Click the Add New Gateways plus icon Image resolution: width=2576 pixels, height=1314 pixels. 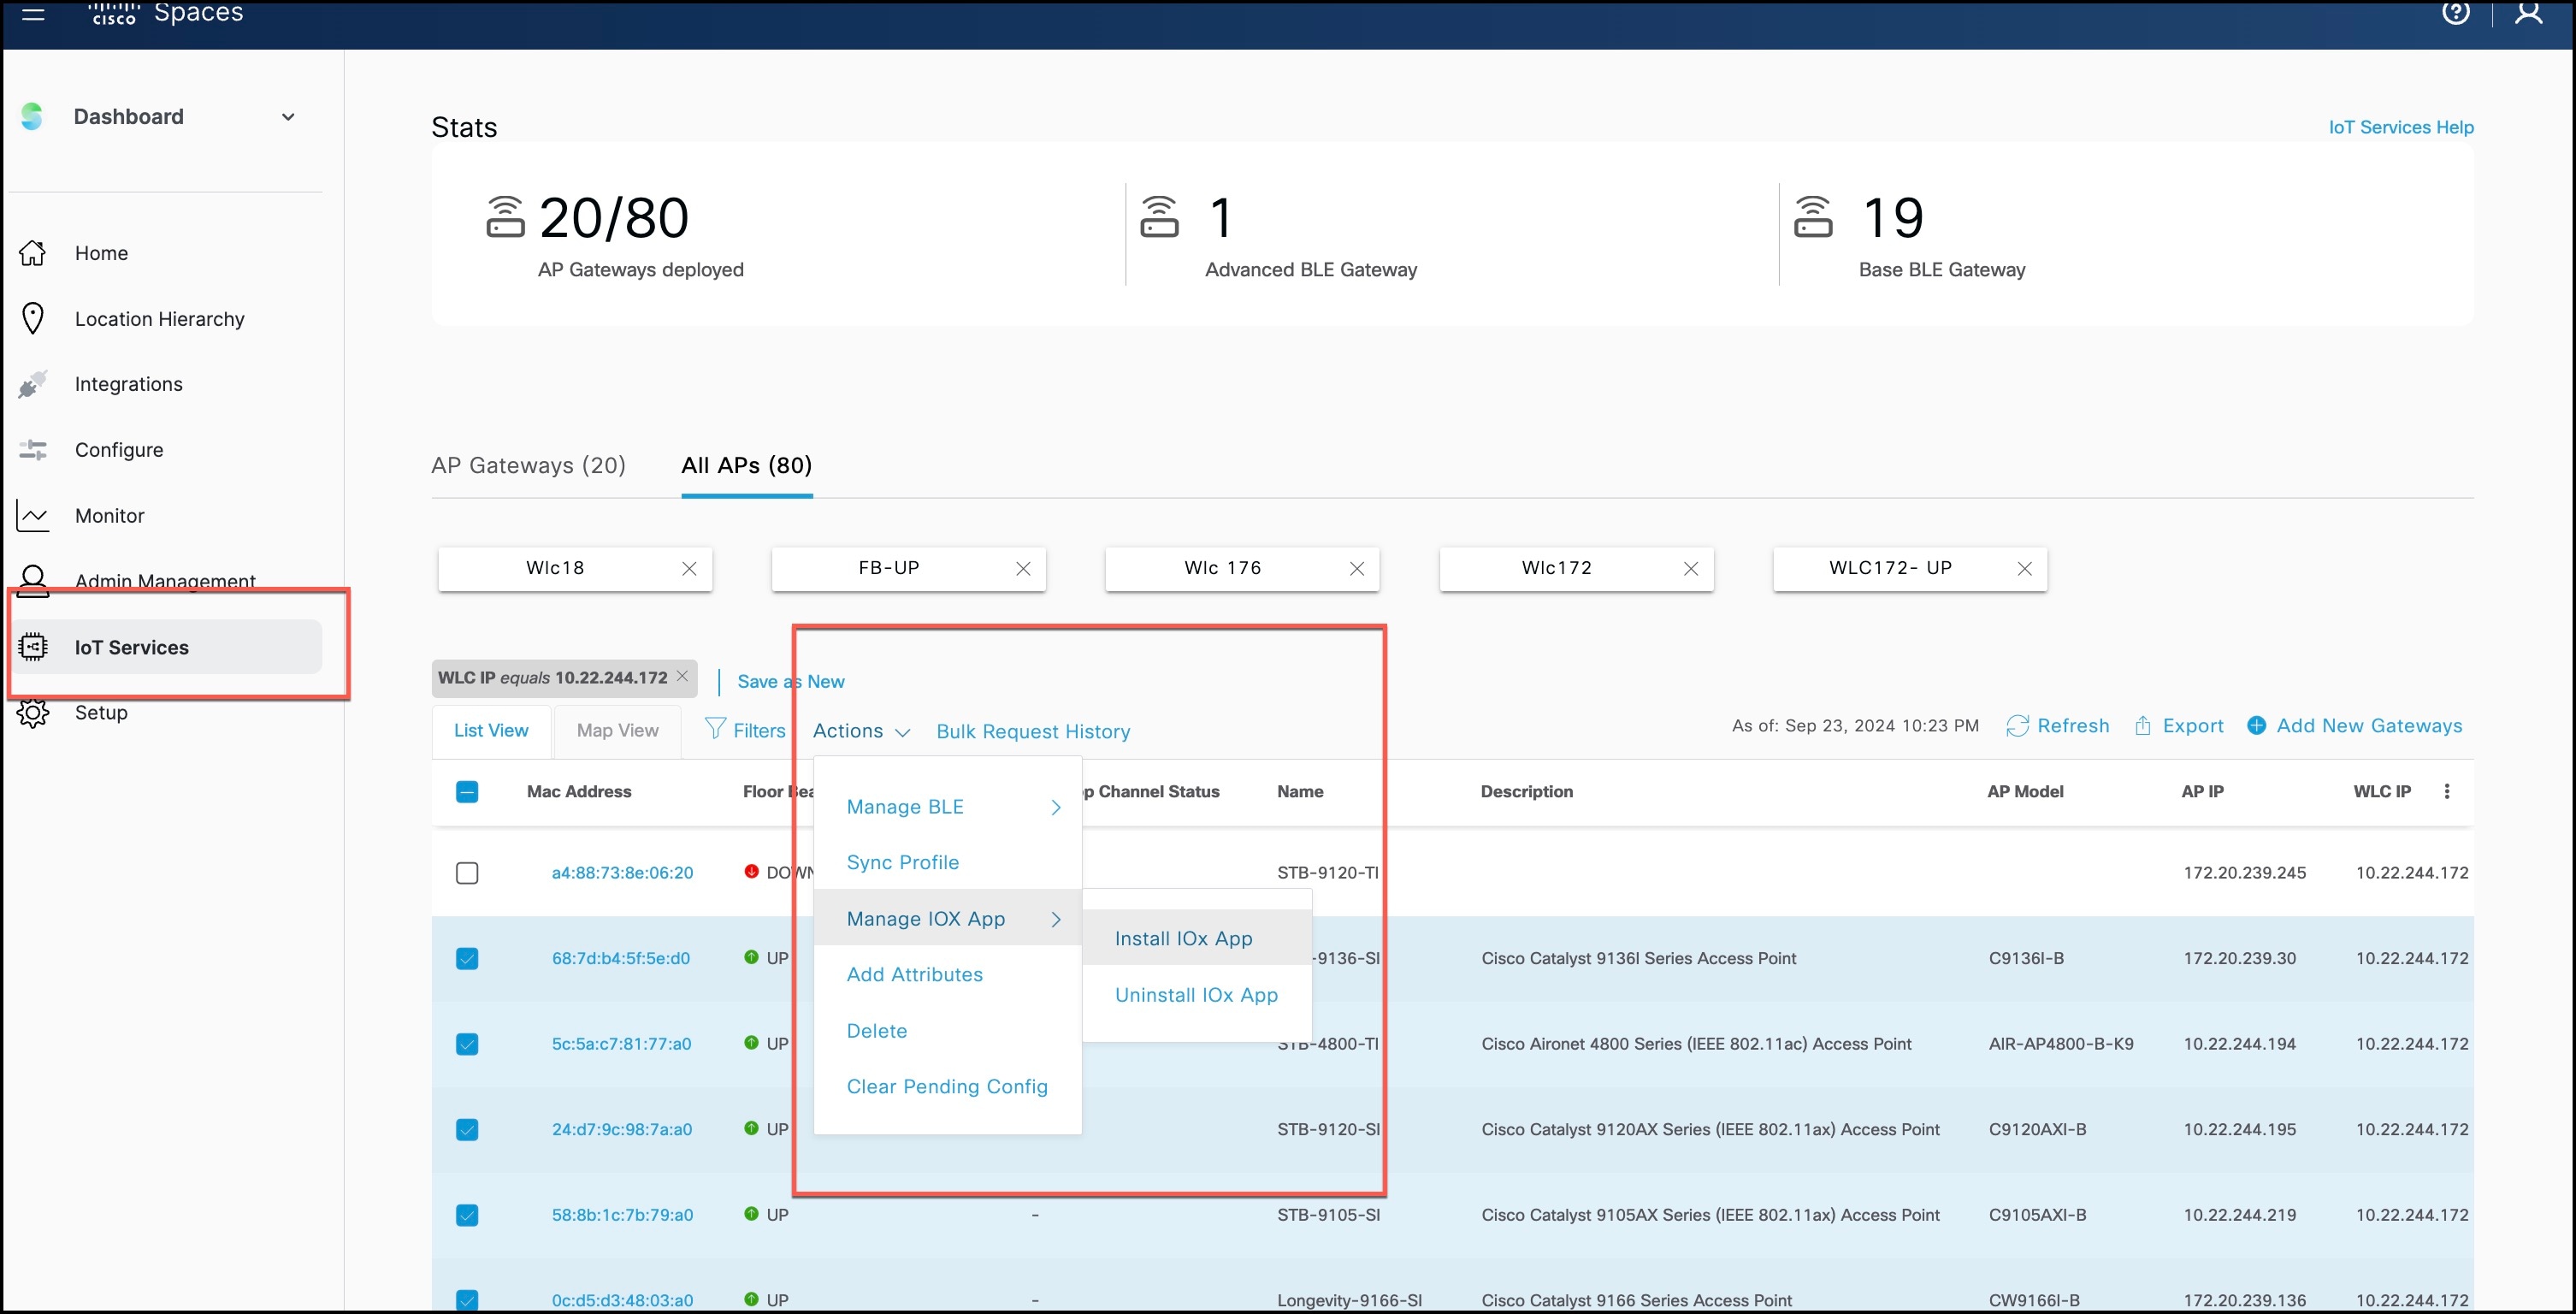pos(2256,726)
